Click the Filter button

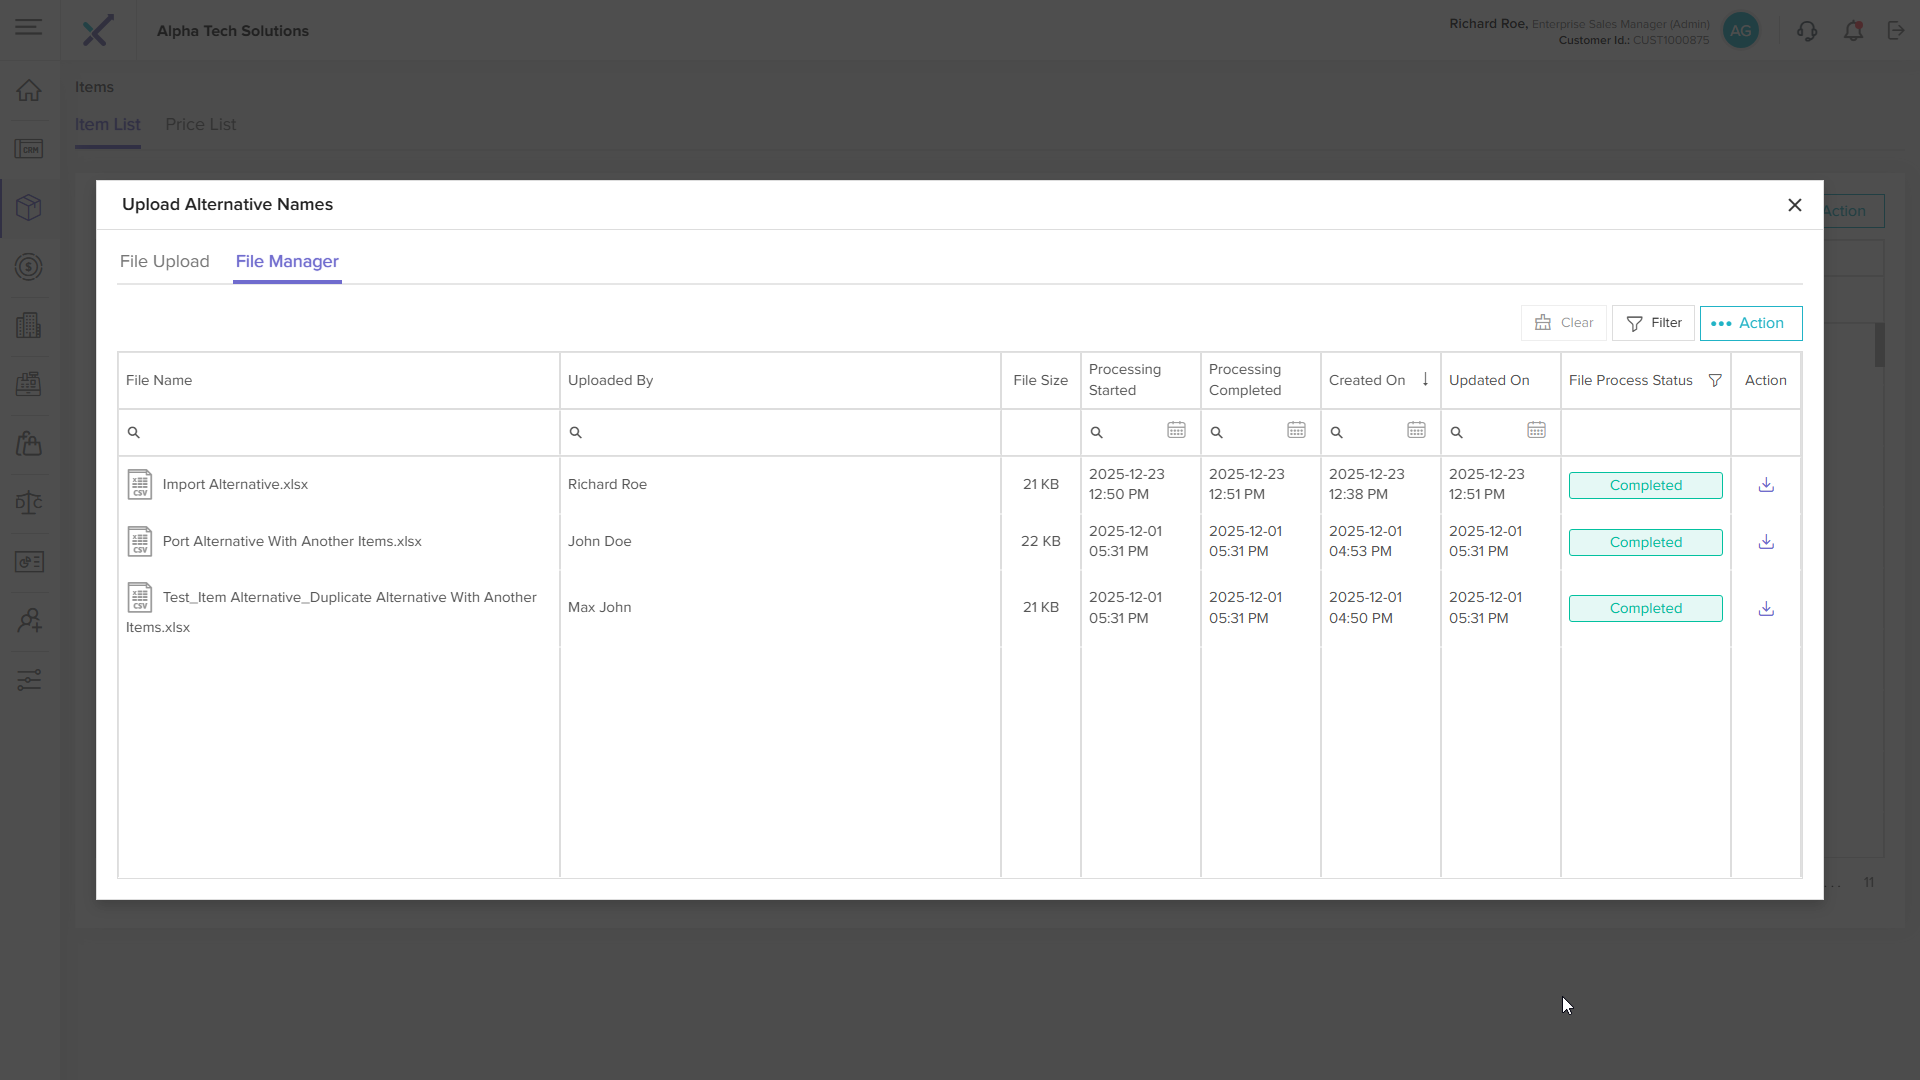tap(1653, 323)
